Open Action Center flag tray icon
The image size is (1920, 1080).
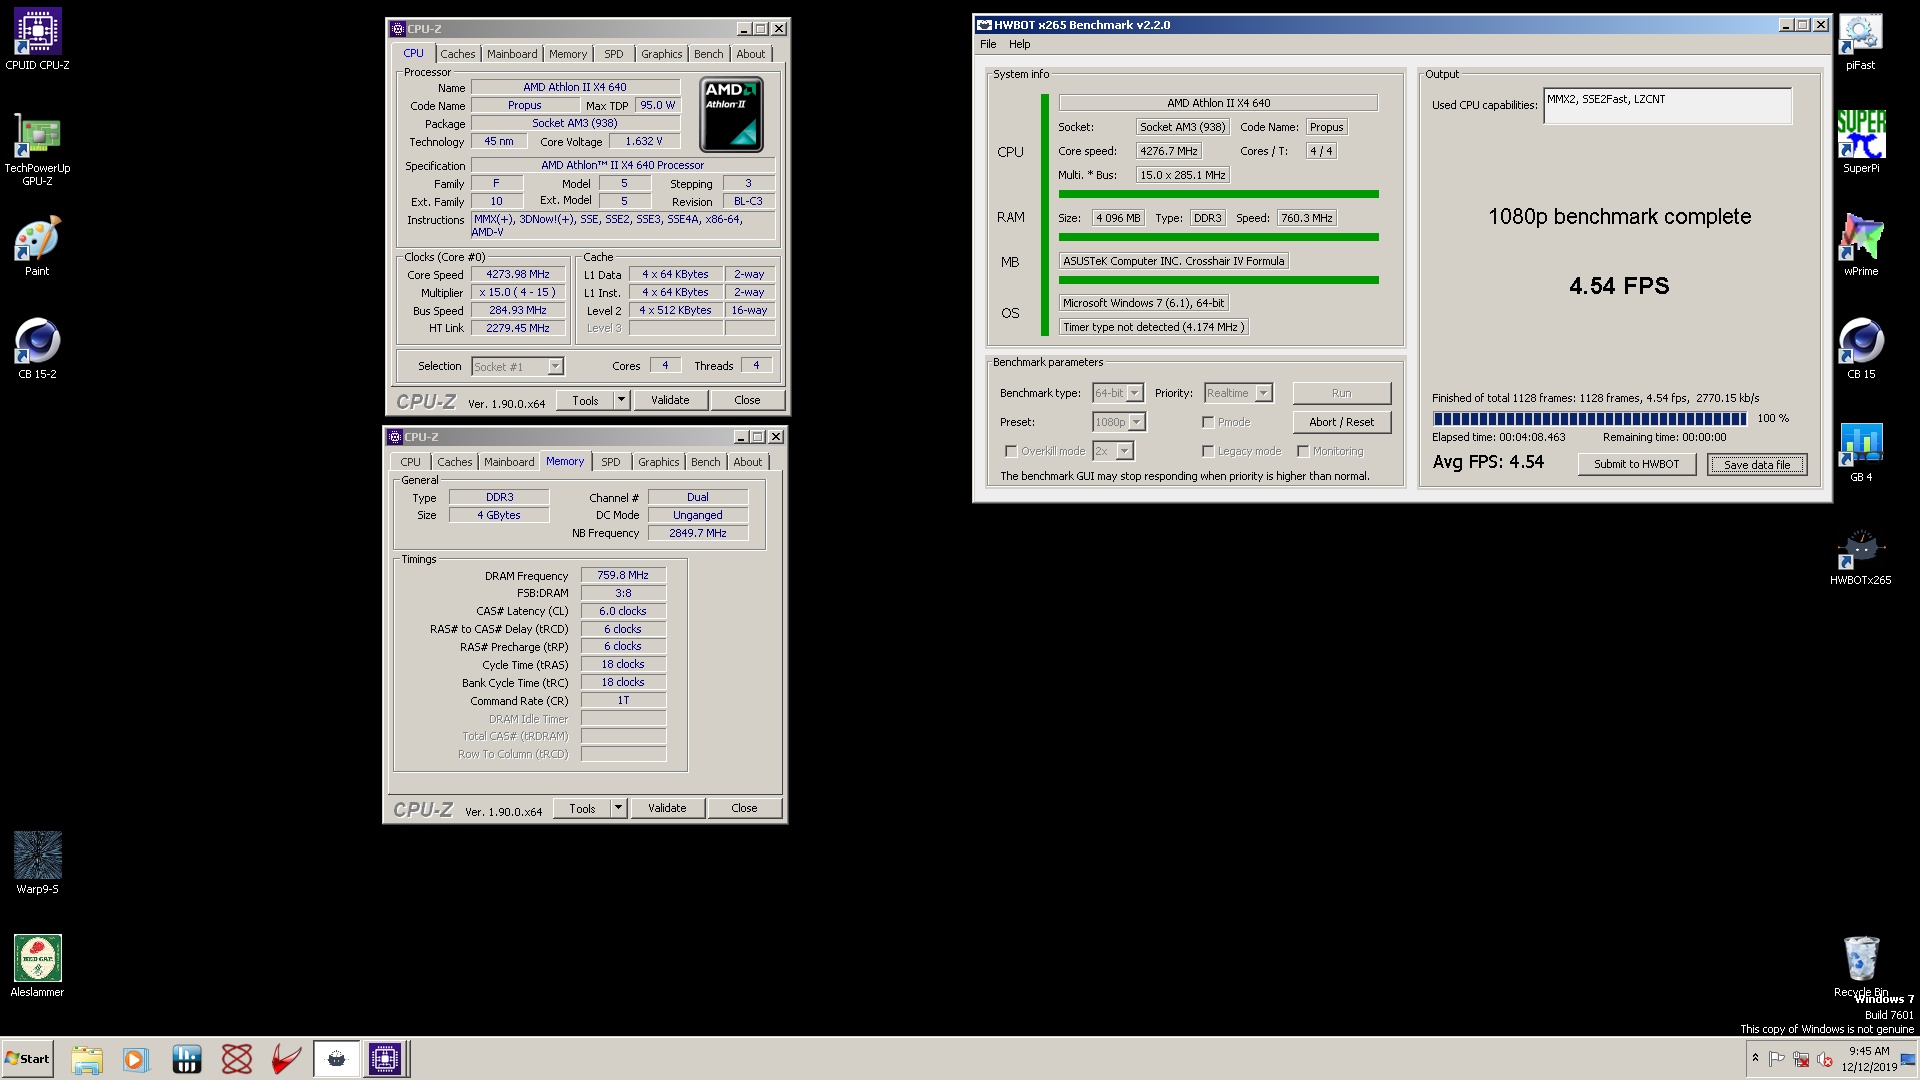[x=1777, y=1059]
